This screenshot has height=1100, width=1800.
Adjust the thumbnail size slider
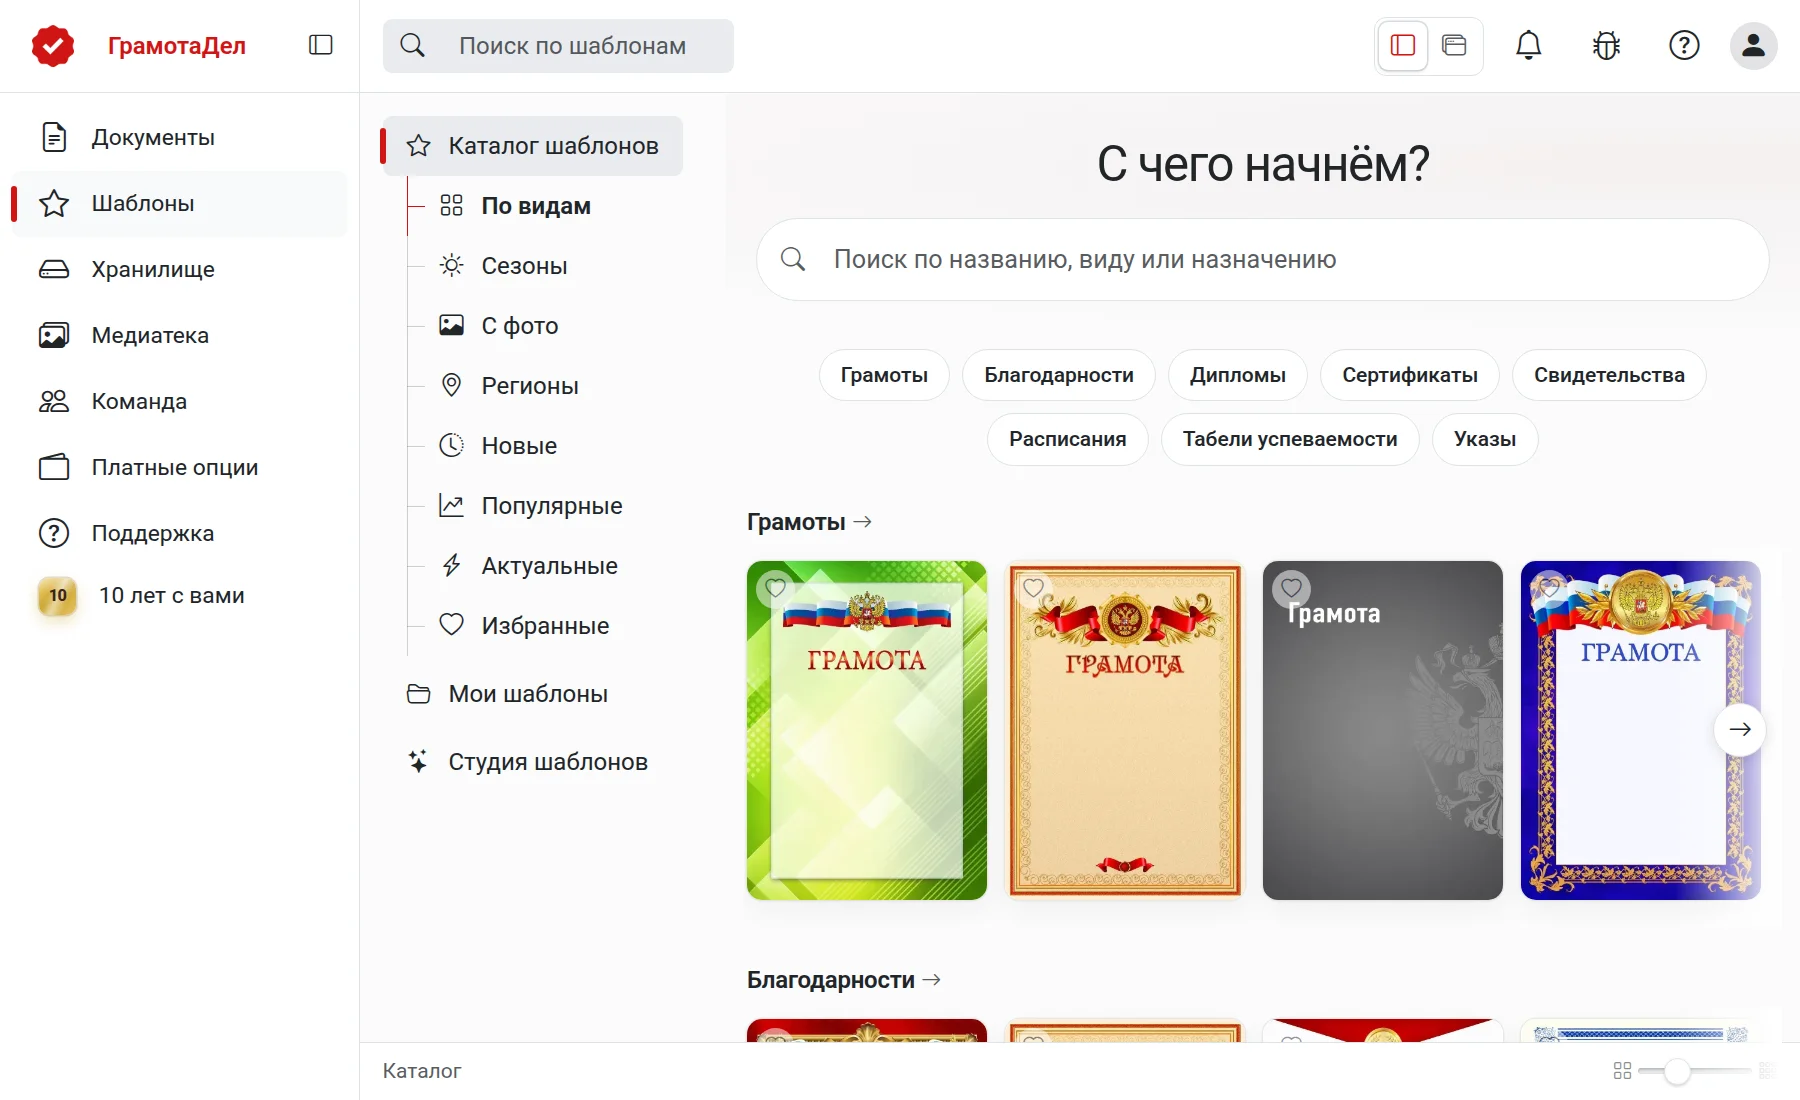(1677, 1071)
